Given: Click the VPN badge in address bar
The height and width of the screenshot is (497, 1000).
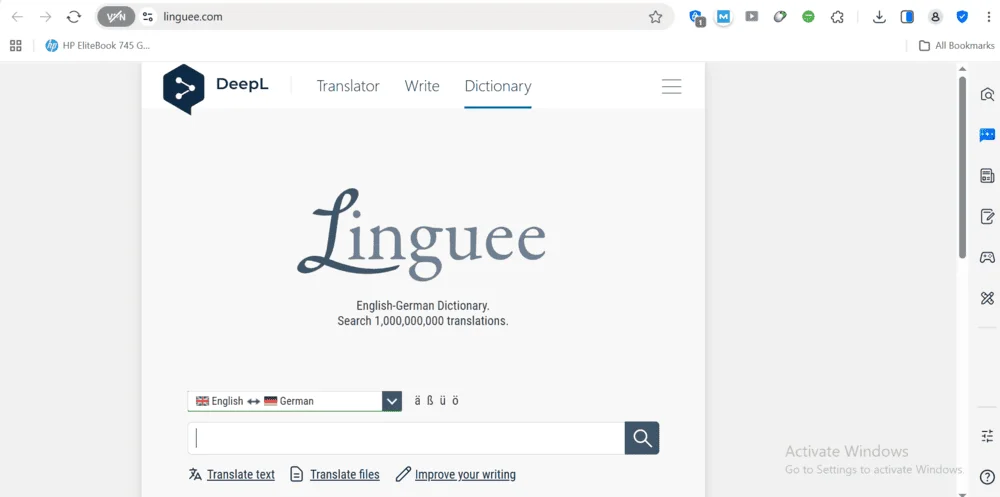Looking at the screenshot, I should coord(116,17).
